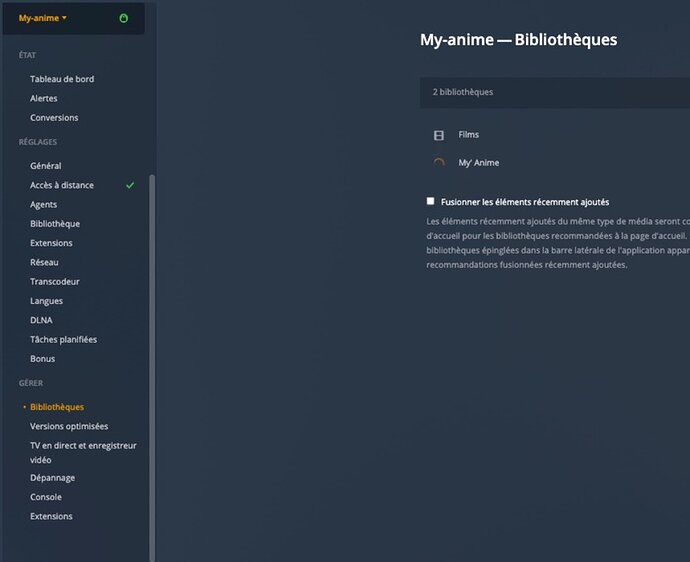Open Conversions in the sidebar
The width and height of the screenshot is (690, 562).
click(54, 117)
